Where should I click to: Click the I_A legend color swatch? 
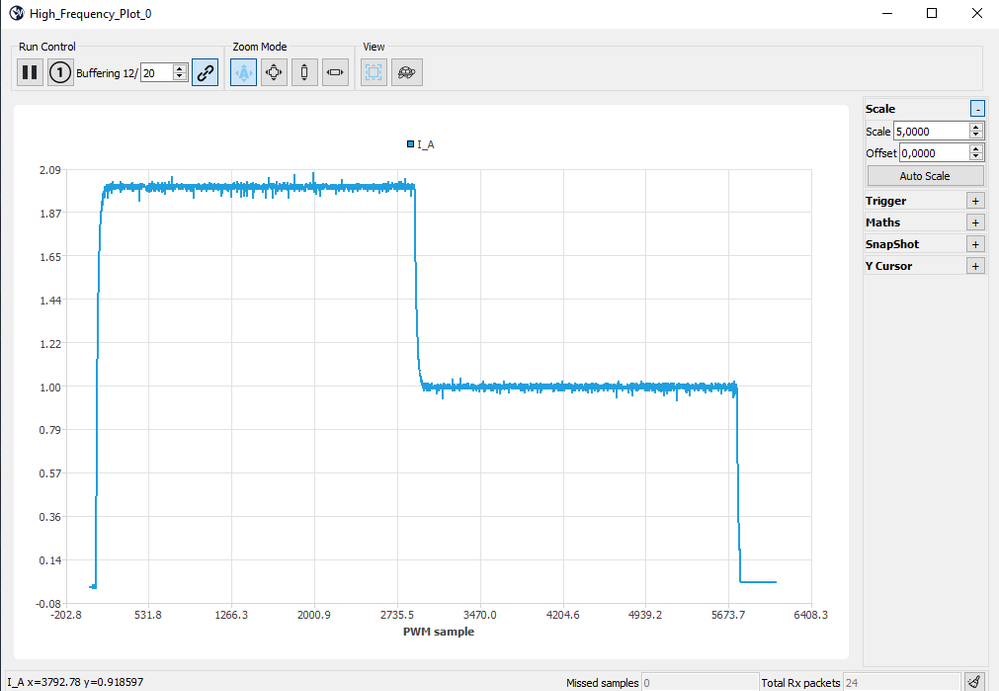point(410,144)
